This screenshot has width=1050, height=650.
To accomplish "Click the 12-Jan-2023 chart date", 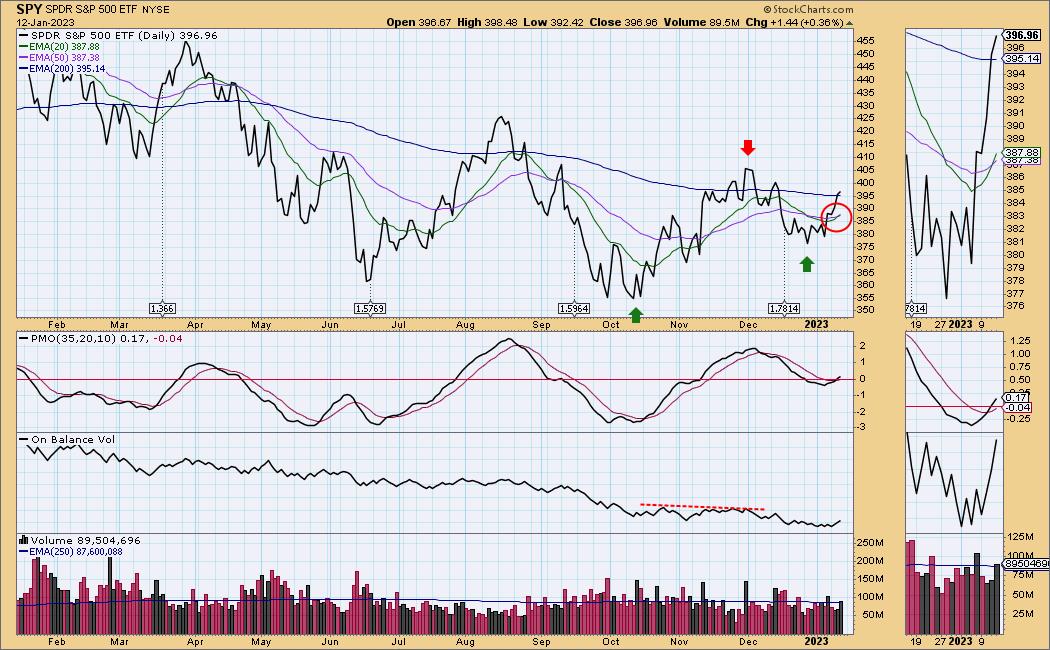I will click(46, 22).
